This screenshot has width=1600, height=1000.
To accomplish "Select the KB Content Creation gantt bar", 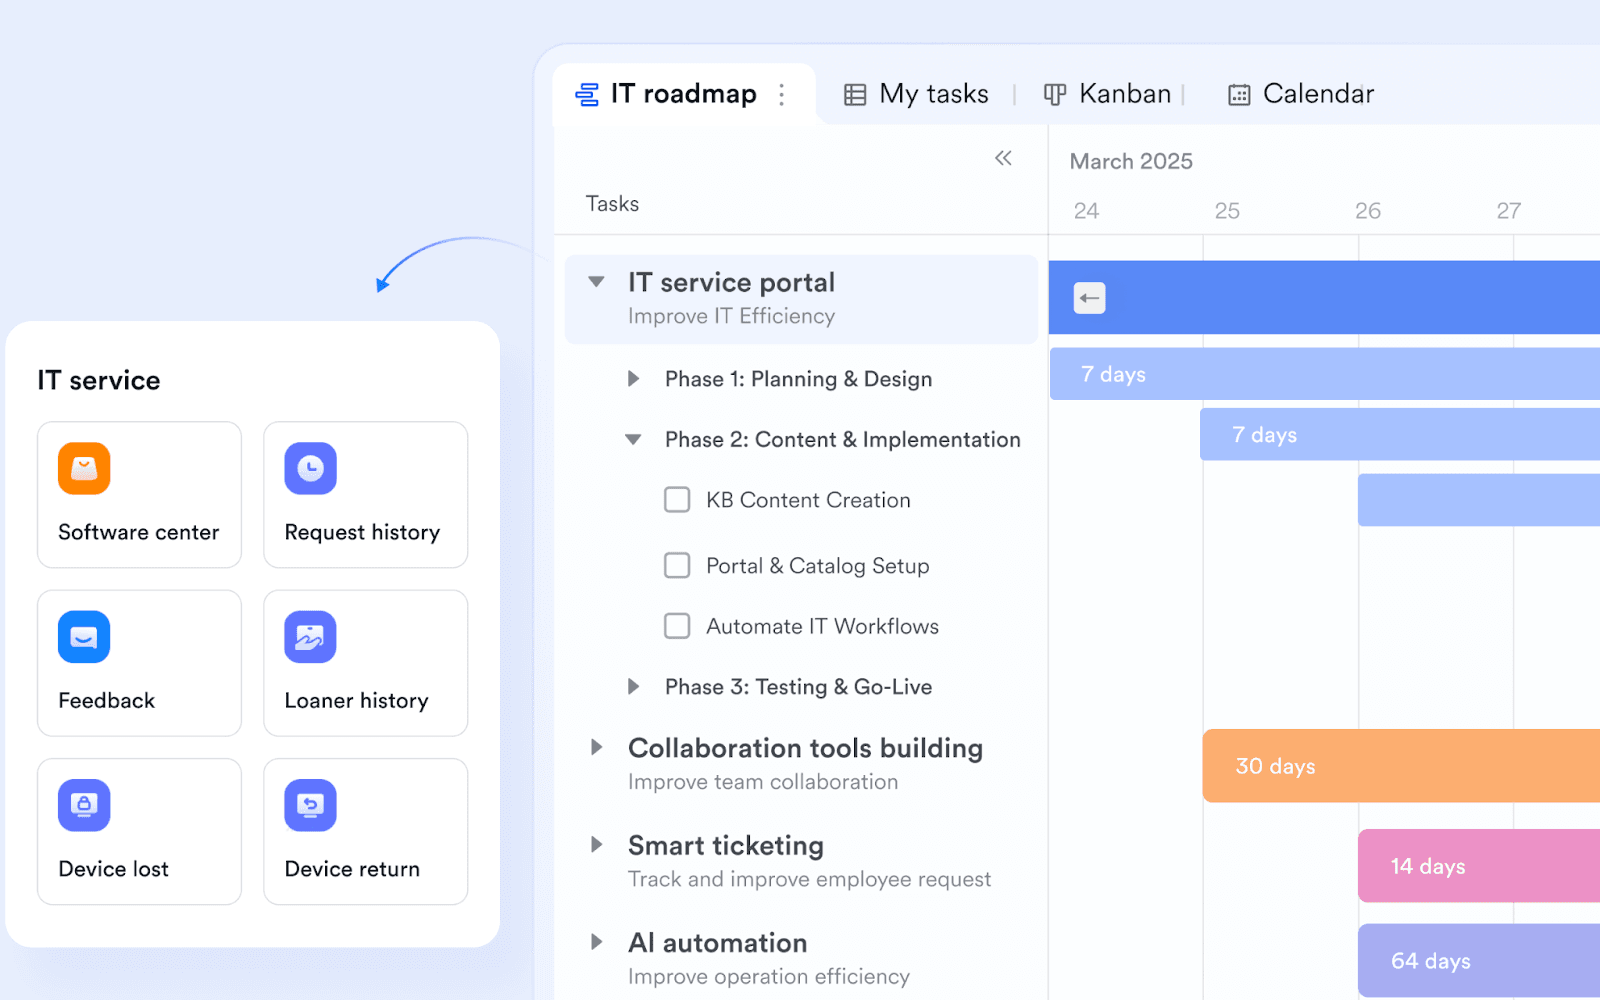I will pos(1479,500).
